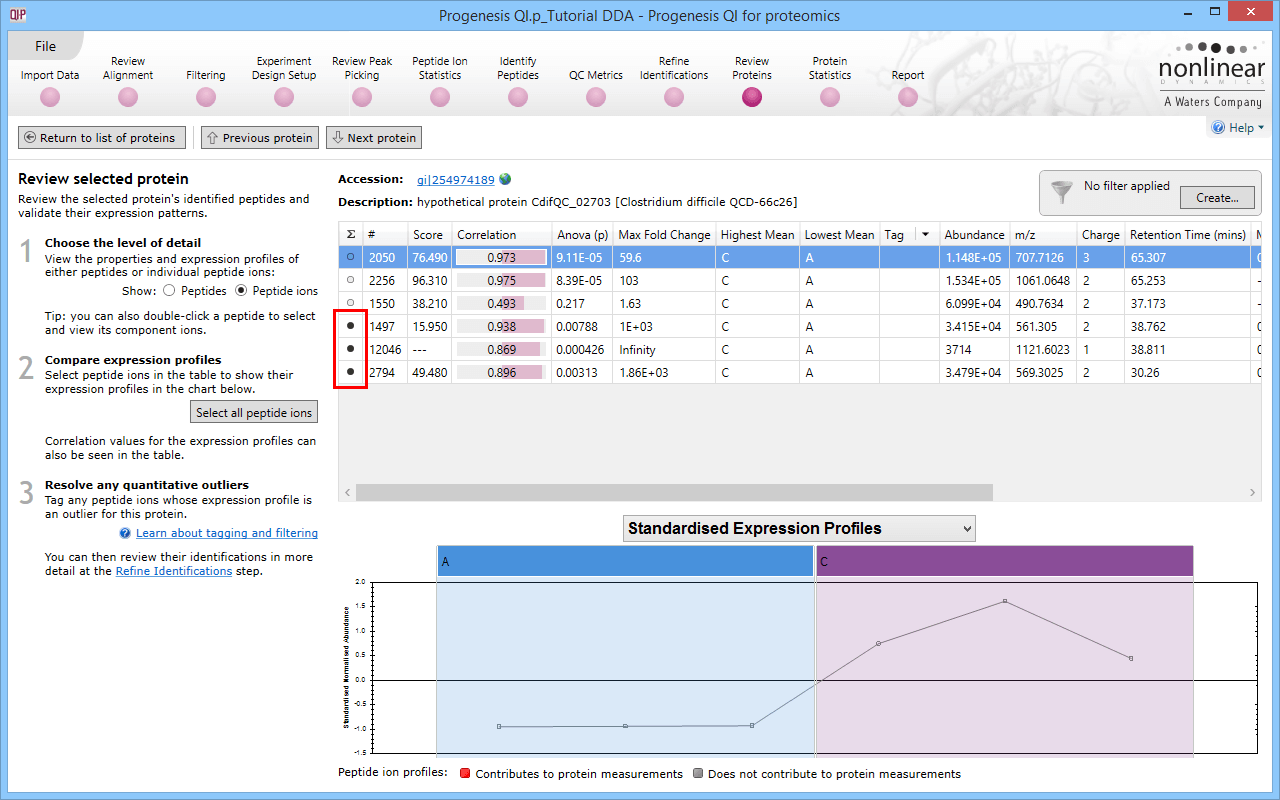This screenshot has width=1280, height=800.
Task: Click the 0.493 correlation cell
Action: tap(501, 303)
